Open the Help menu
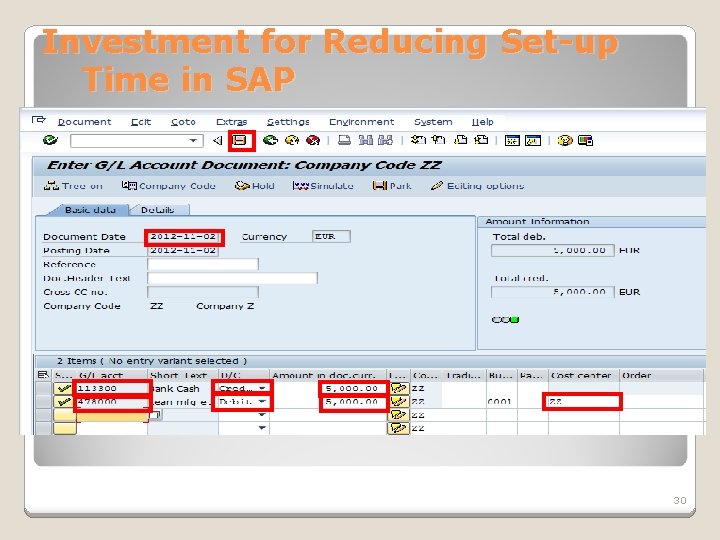The width and height of the screenshot is (720, 540). (483, 122)
